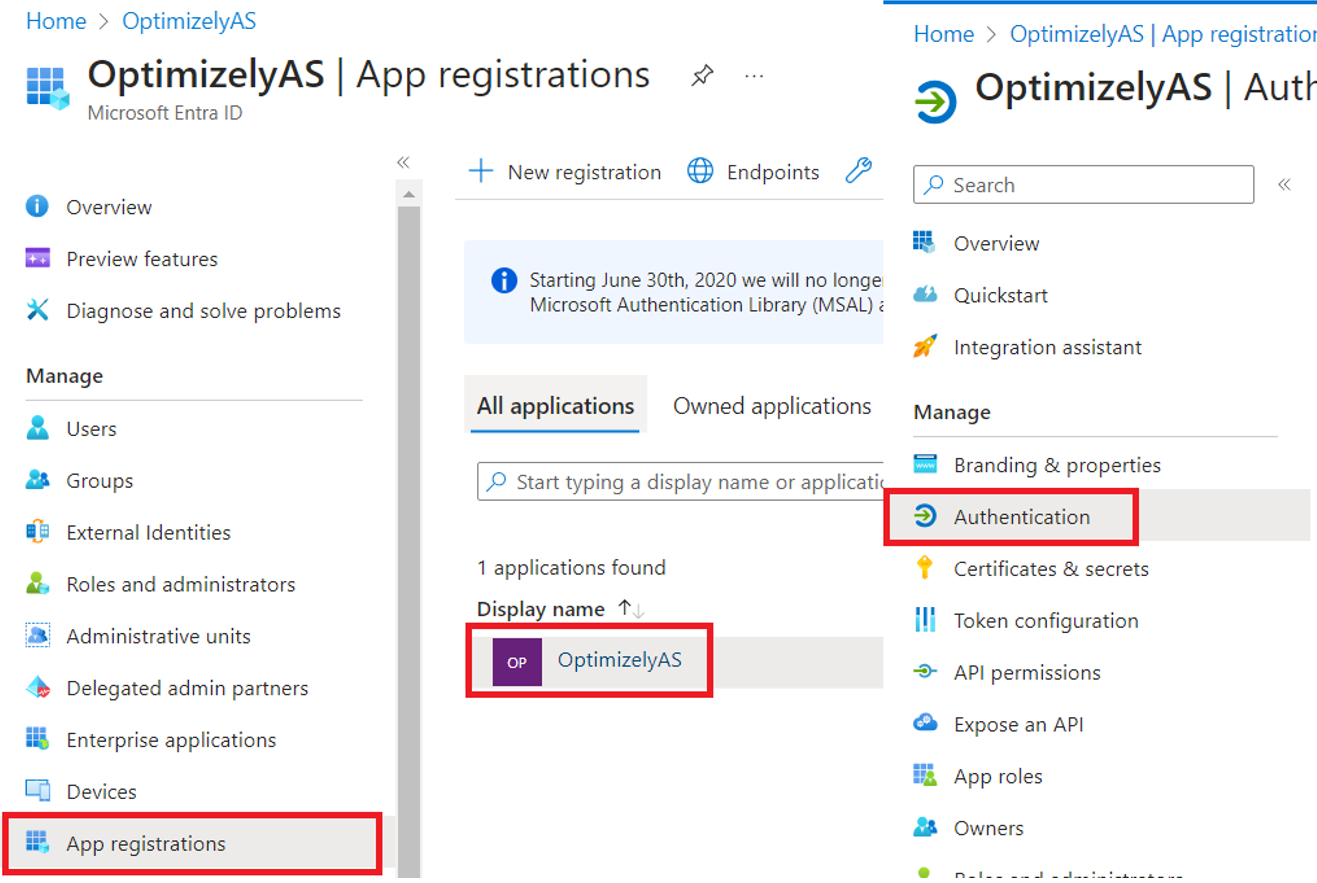The width and height of the screenshot is (1317, 883).
Task: Open the OptimizelyAS application link
Action: click(x=620, y=660)
